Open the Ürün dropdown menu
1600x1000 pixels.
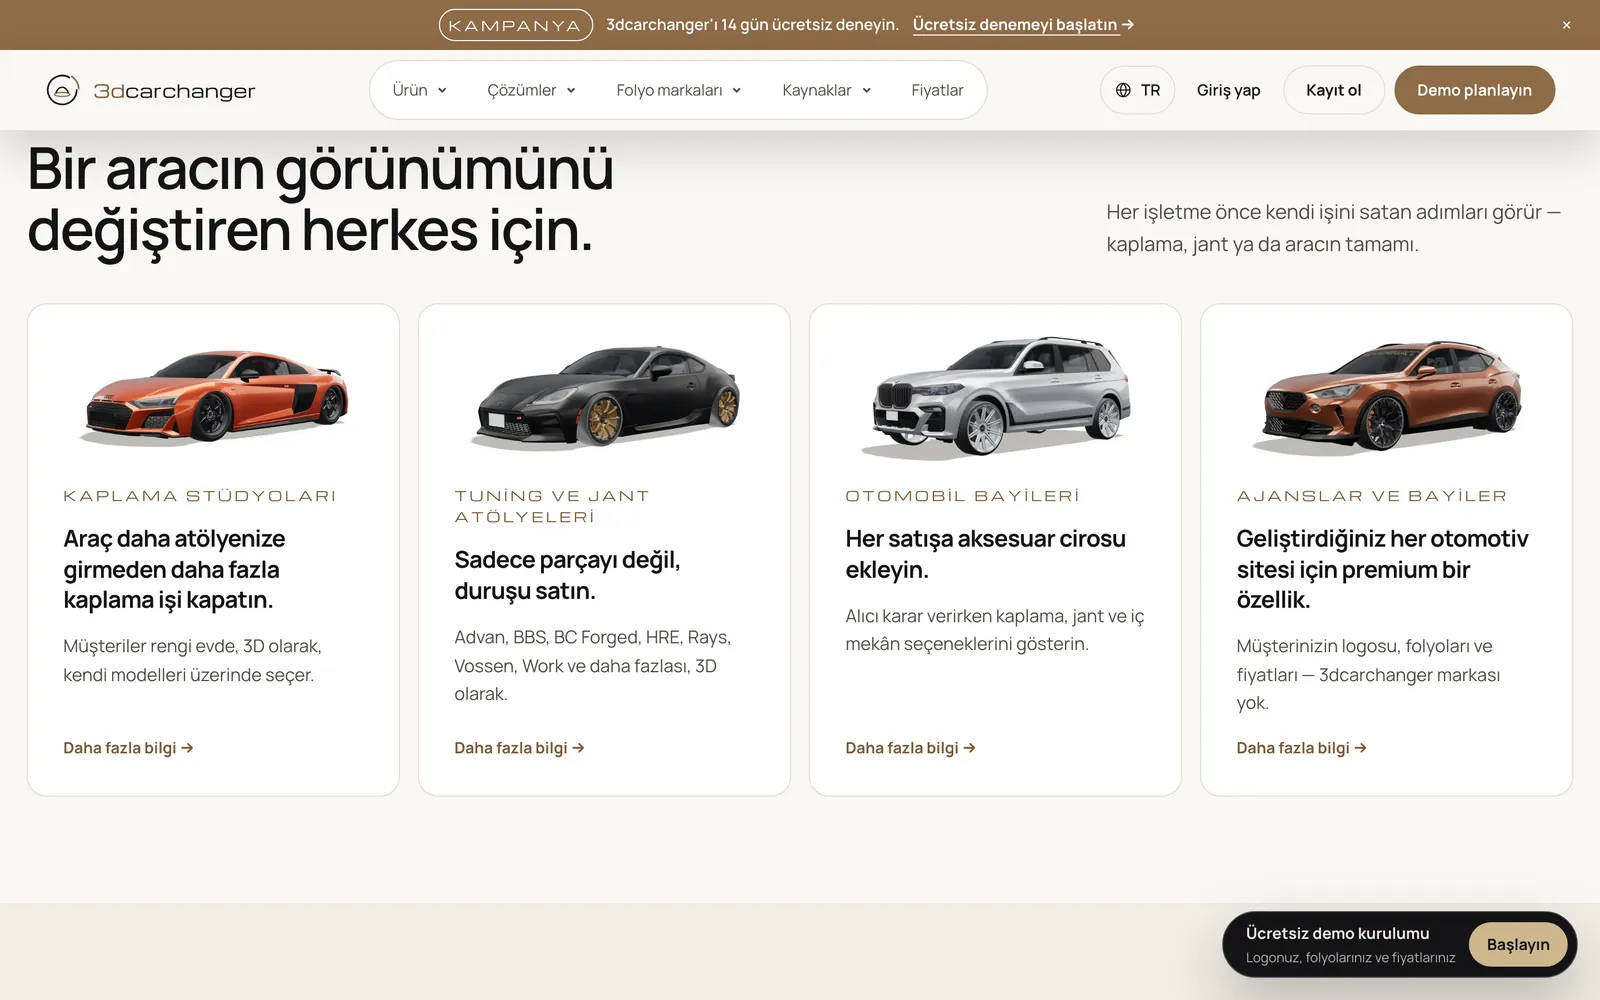coord(419,90)
